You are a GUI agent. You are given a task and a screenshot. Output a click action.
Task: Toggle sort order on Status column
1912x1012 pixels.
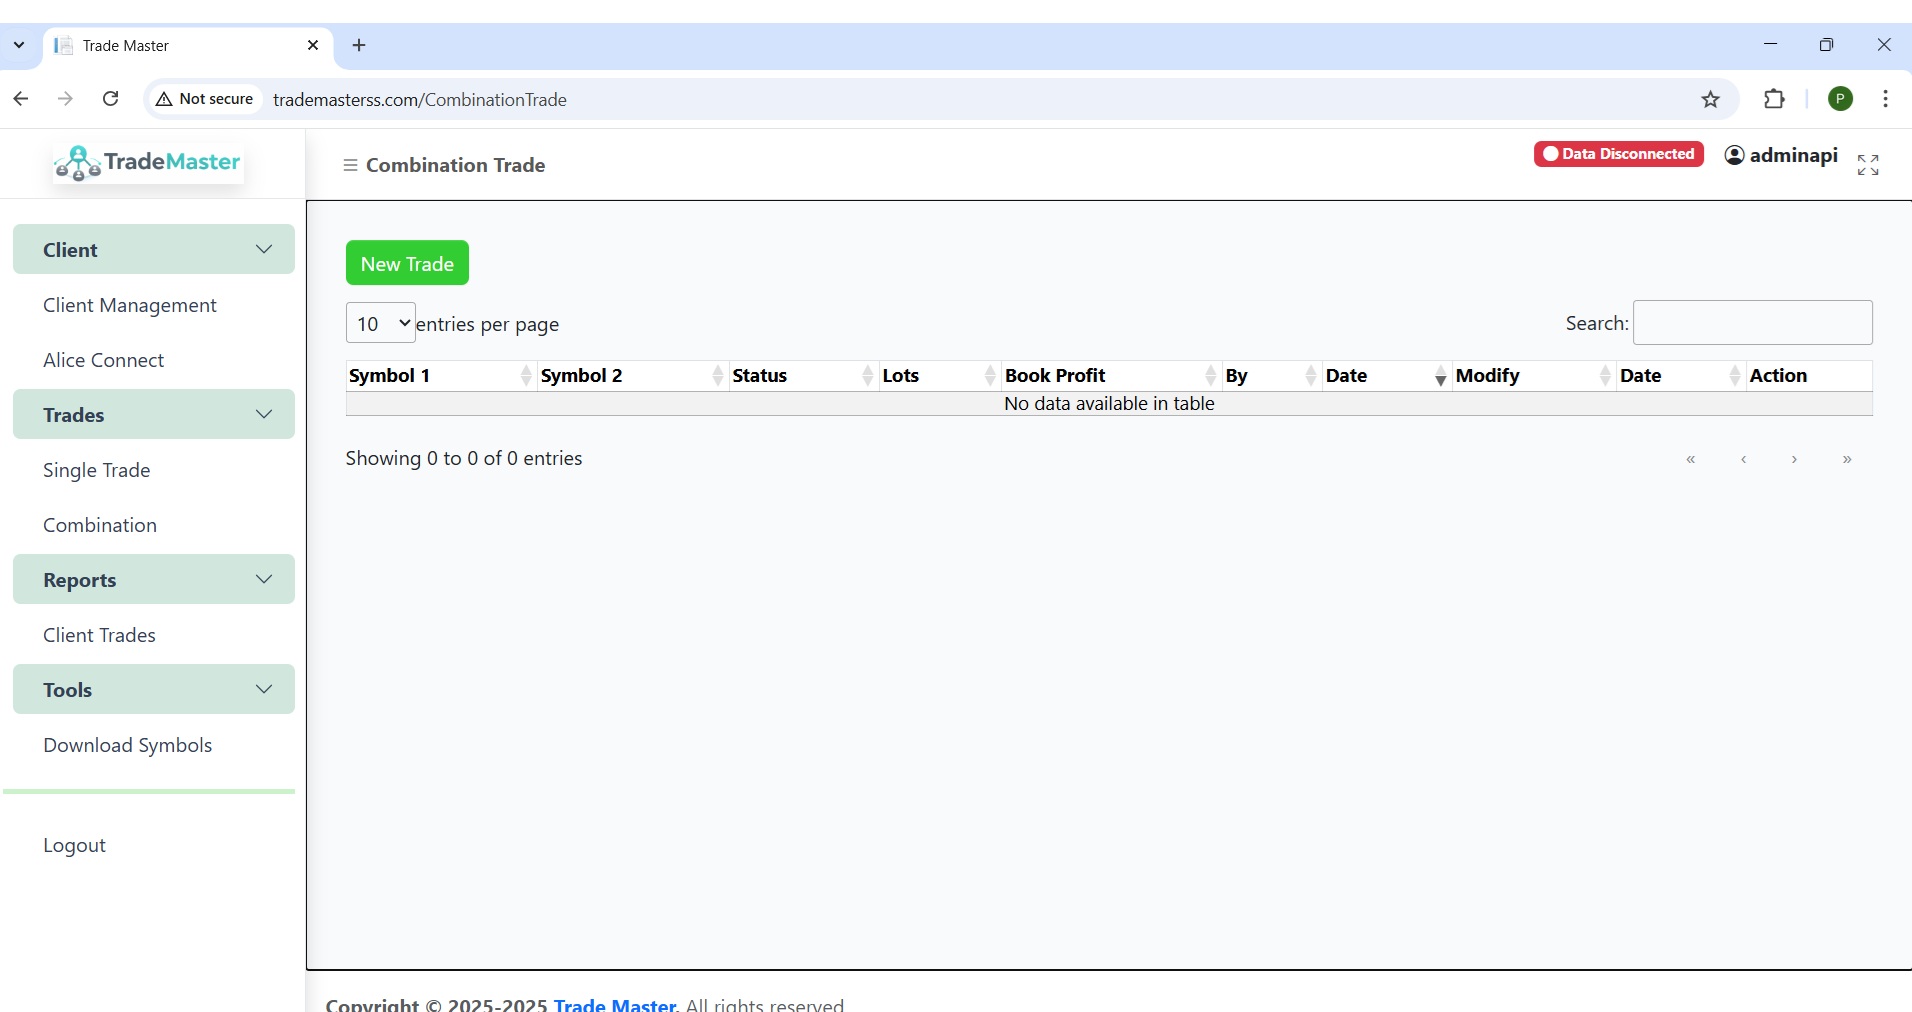(x=802, y=376)
